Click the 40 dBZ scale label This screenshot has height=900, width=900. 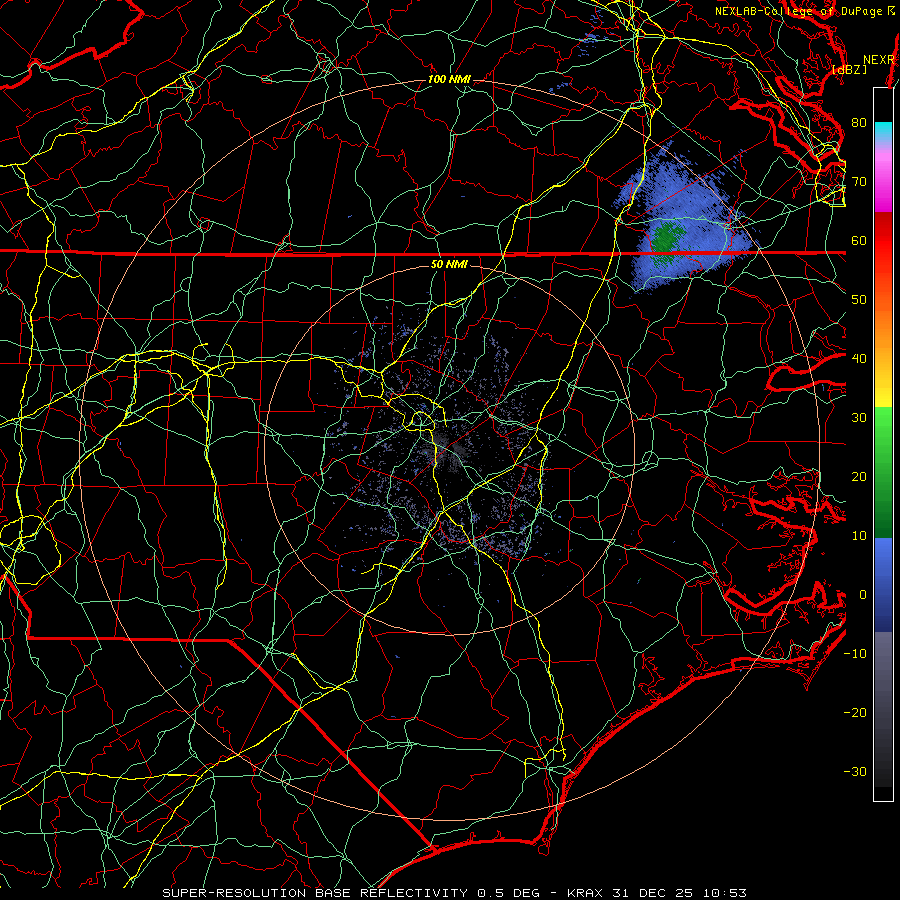pyautogui.click(x=859, y=358)
